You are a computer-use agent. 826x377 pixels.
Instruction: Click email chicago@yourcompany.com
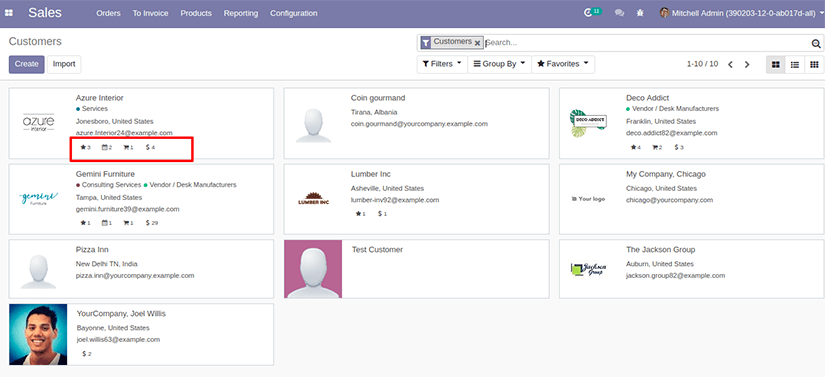point(670,200)
